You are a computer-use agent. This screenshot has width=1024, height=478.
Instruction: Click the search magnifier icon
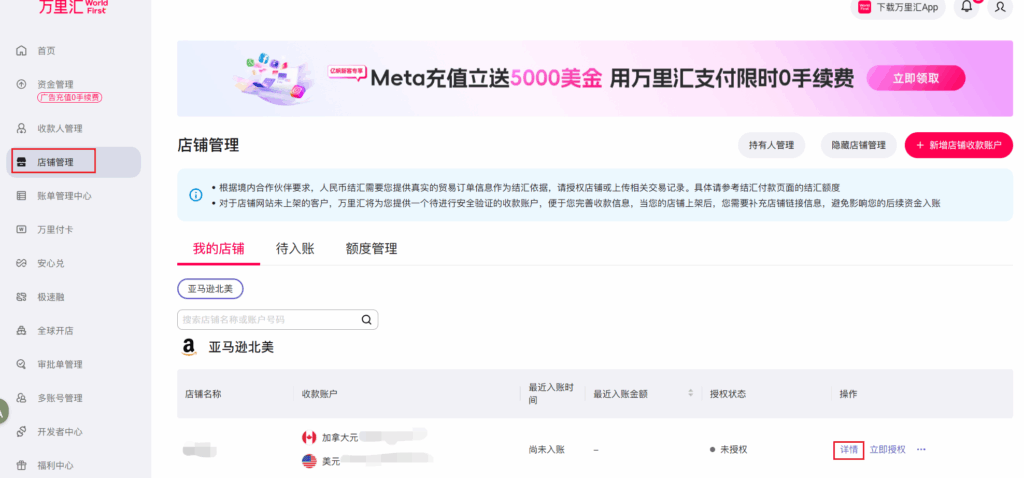tap(366, 320)
